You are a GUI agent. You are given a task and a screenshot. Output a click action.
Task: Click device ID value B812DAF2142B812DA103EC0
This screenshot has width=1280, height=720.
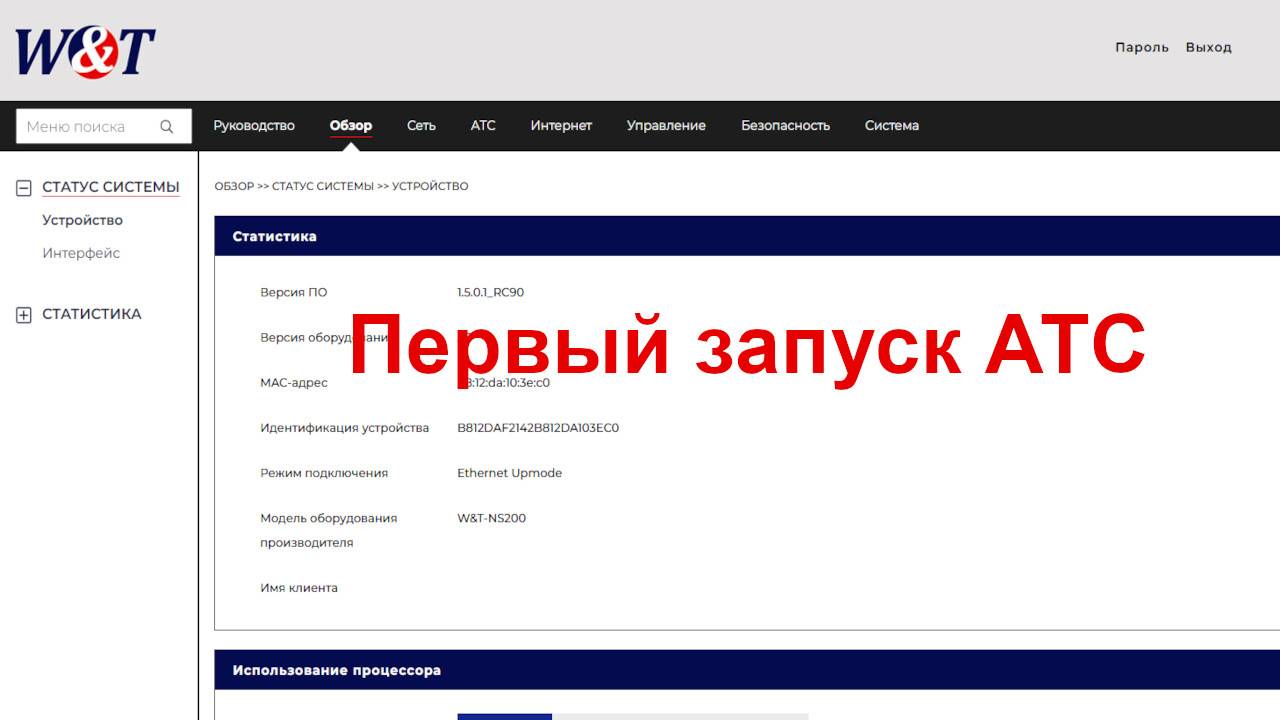(x=538, y=428)
